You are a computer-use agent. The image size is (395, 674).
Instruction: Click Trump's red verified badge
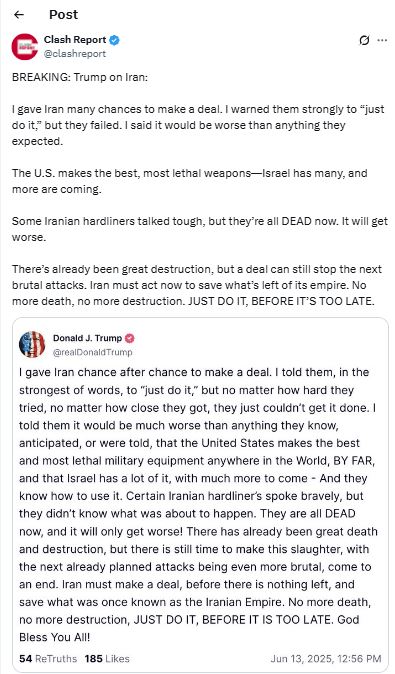pyautogui.click(x=129, y=338)
